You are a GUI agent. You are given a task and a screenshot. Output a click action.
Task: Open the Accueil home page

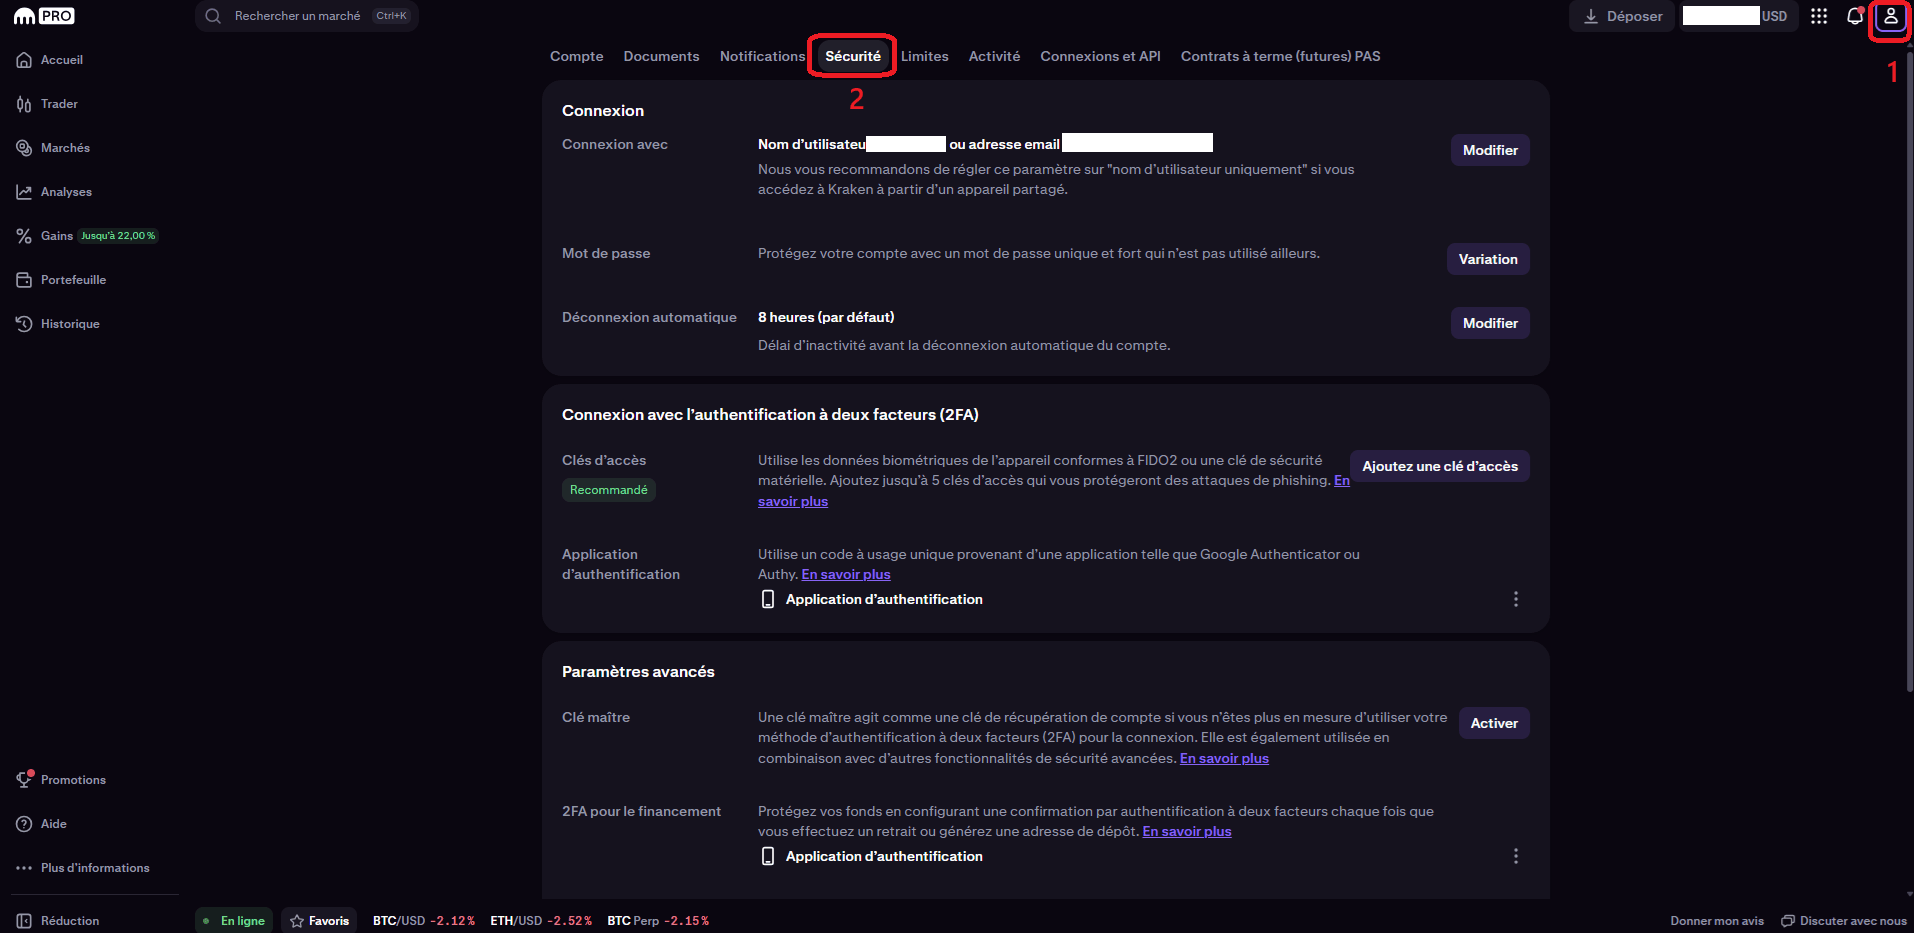click(62, 59)
